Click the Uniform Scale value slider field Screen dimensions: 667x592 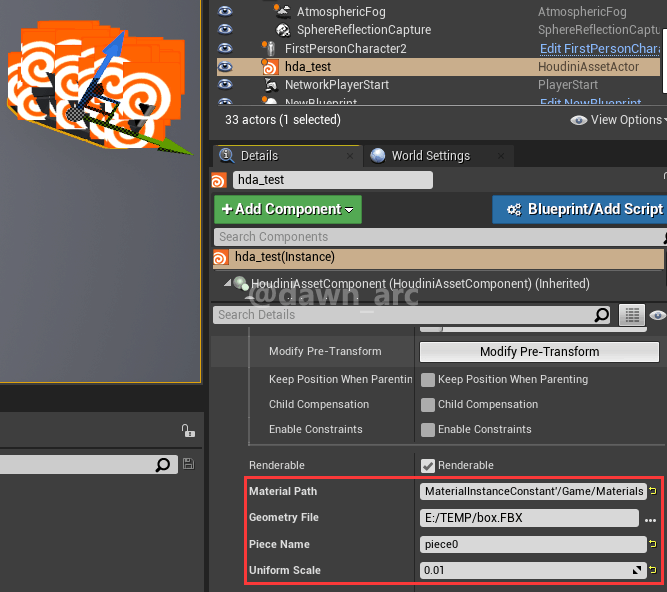click(x=526, y=571)
